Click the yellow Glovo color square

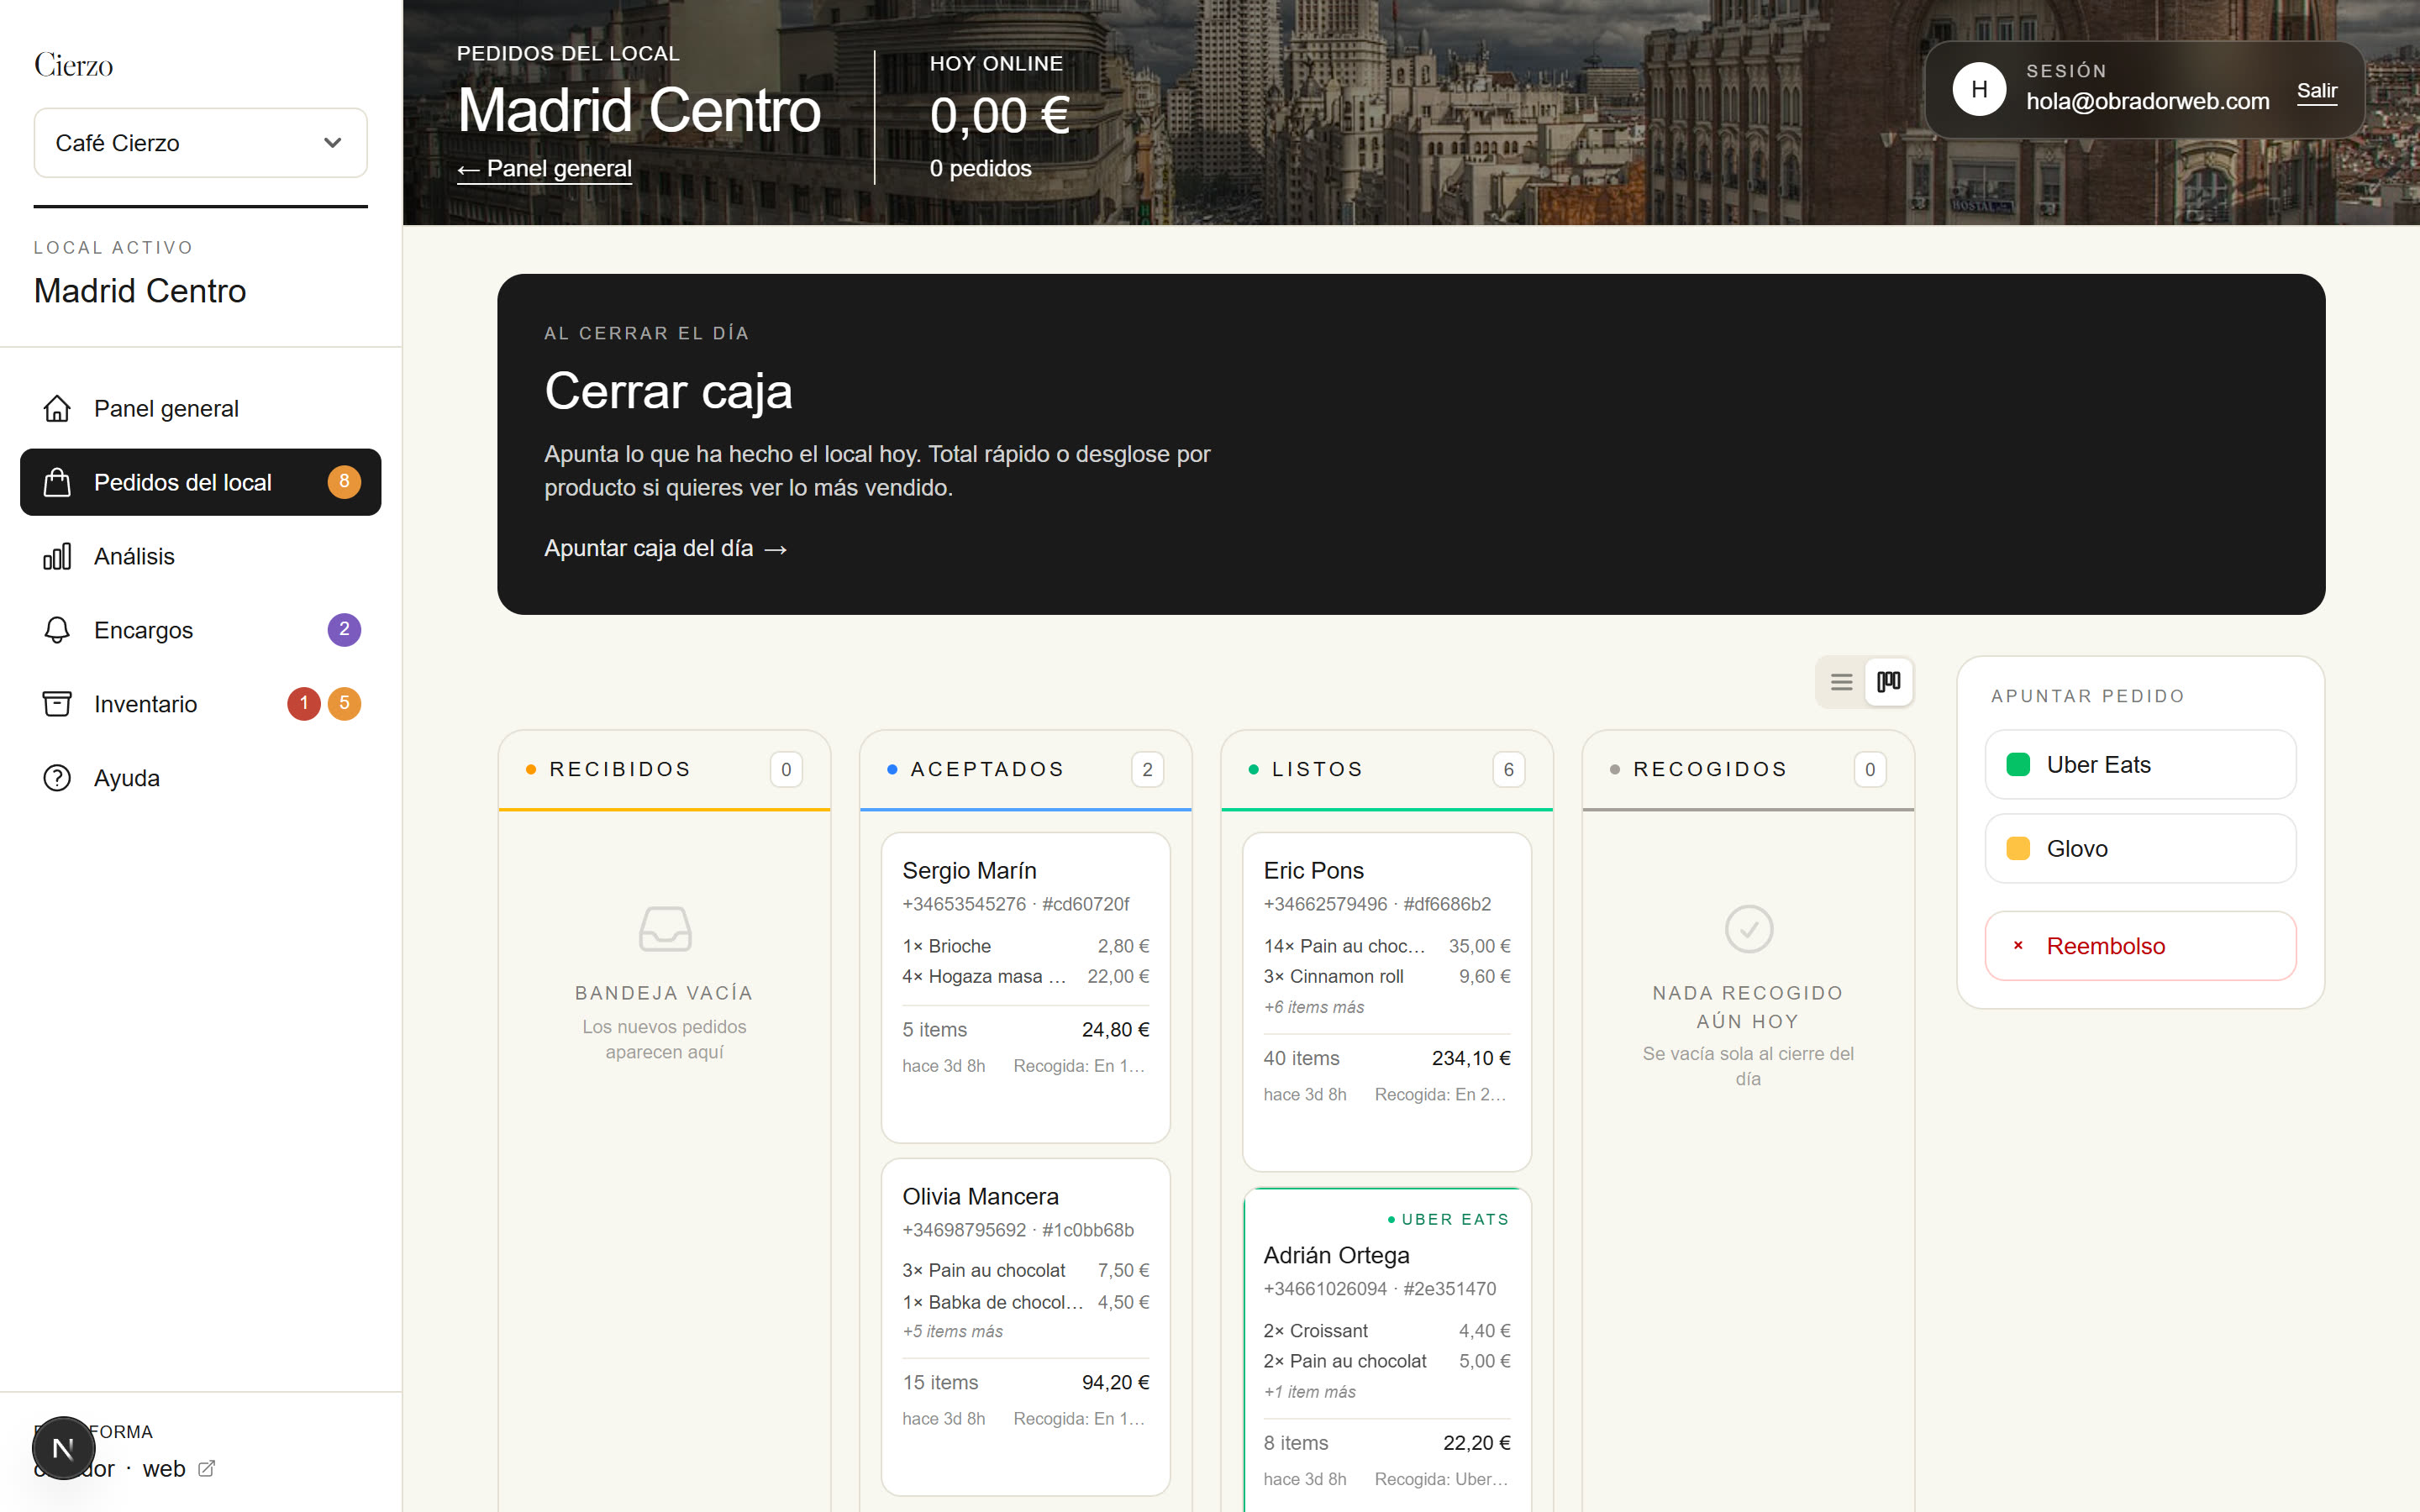(2018, 849)
